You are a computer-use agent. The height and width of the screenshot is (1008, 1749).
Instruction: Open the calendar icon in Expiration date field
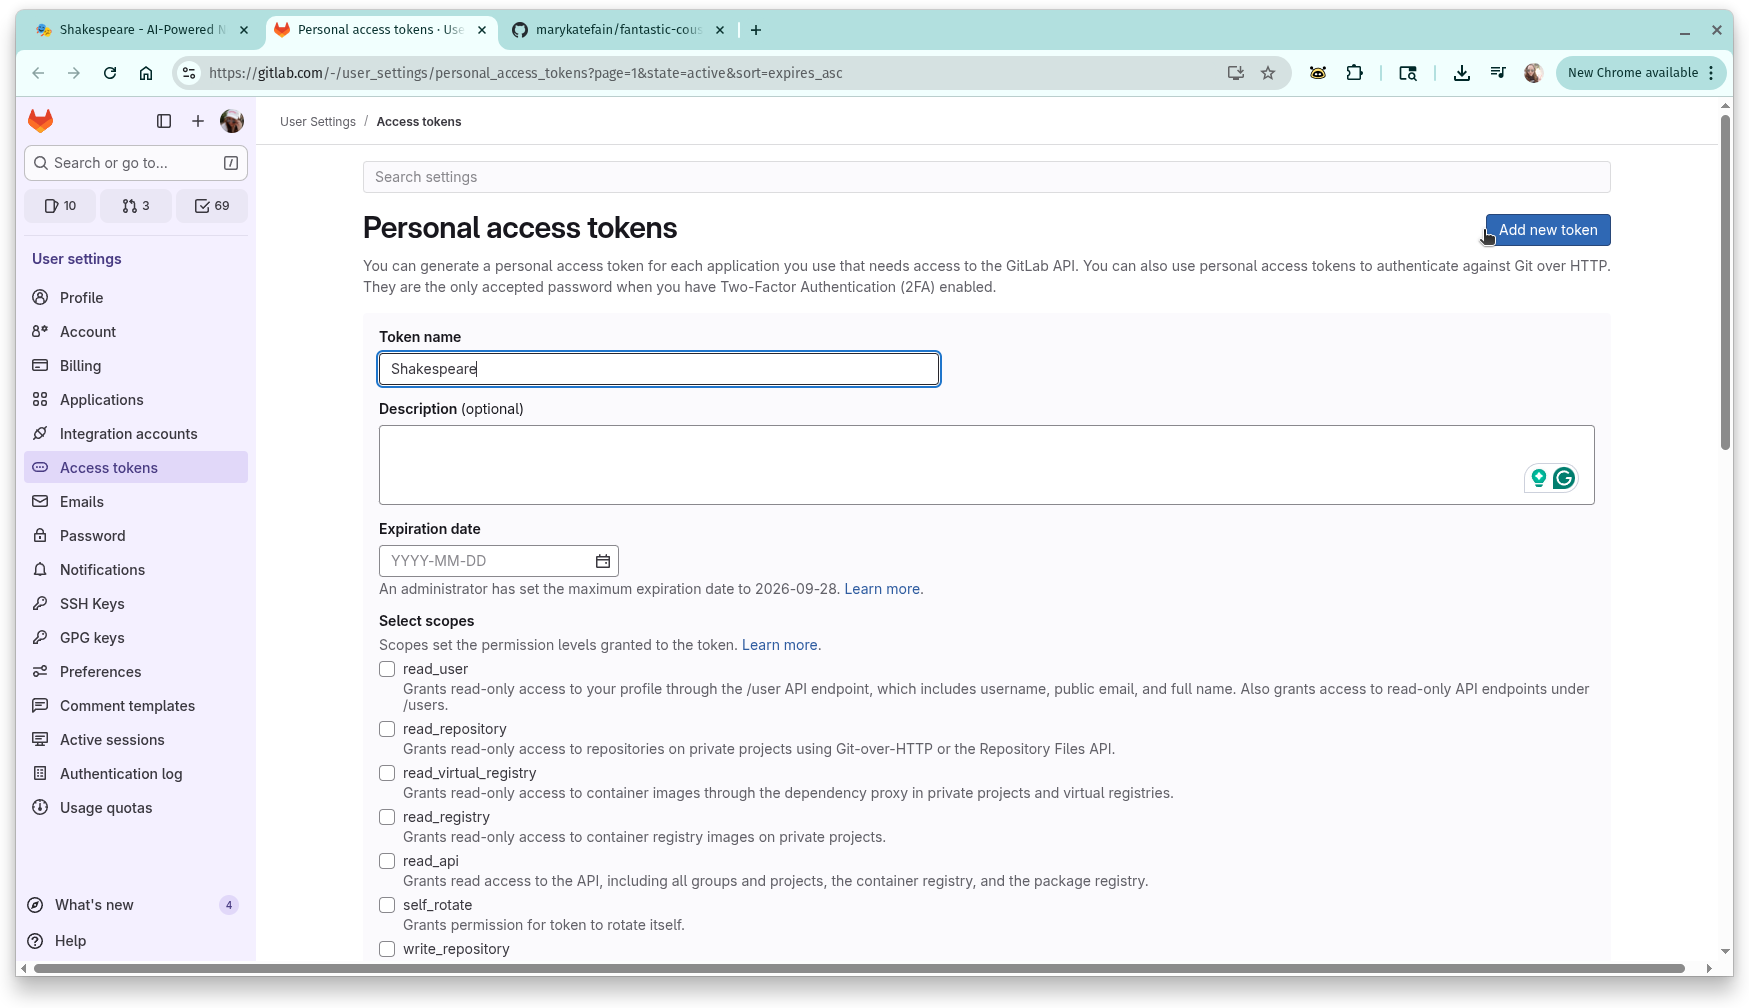pyautogui.click(x=602, y=561)
